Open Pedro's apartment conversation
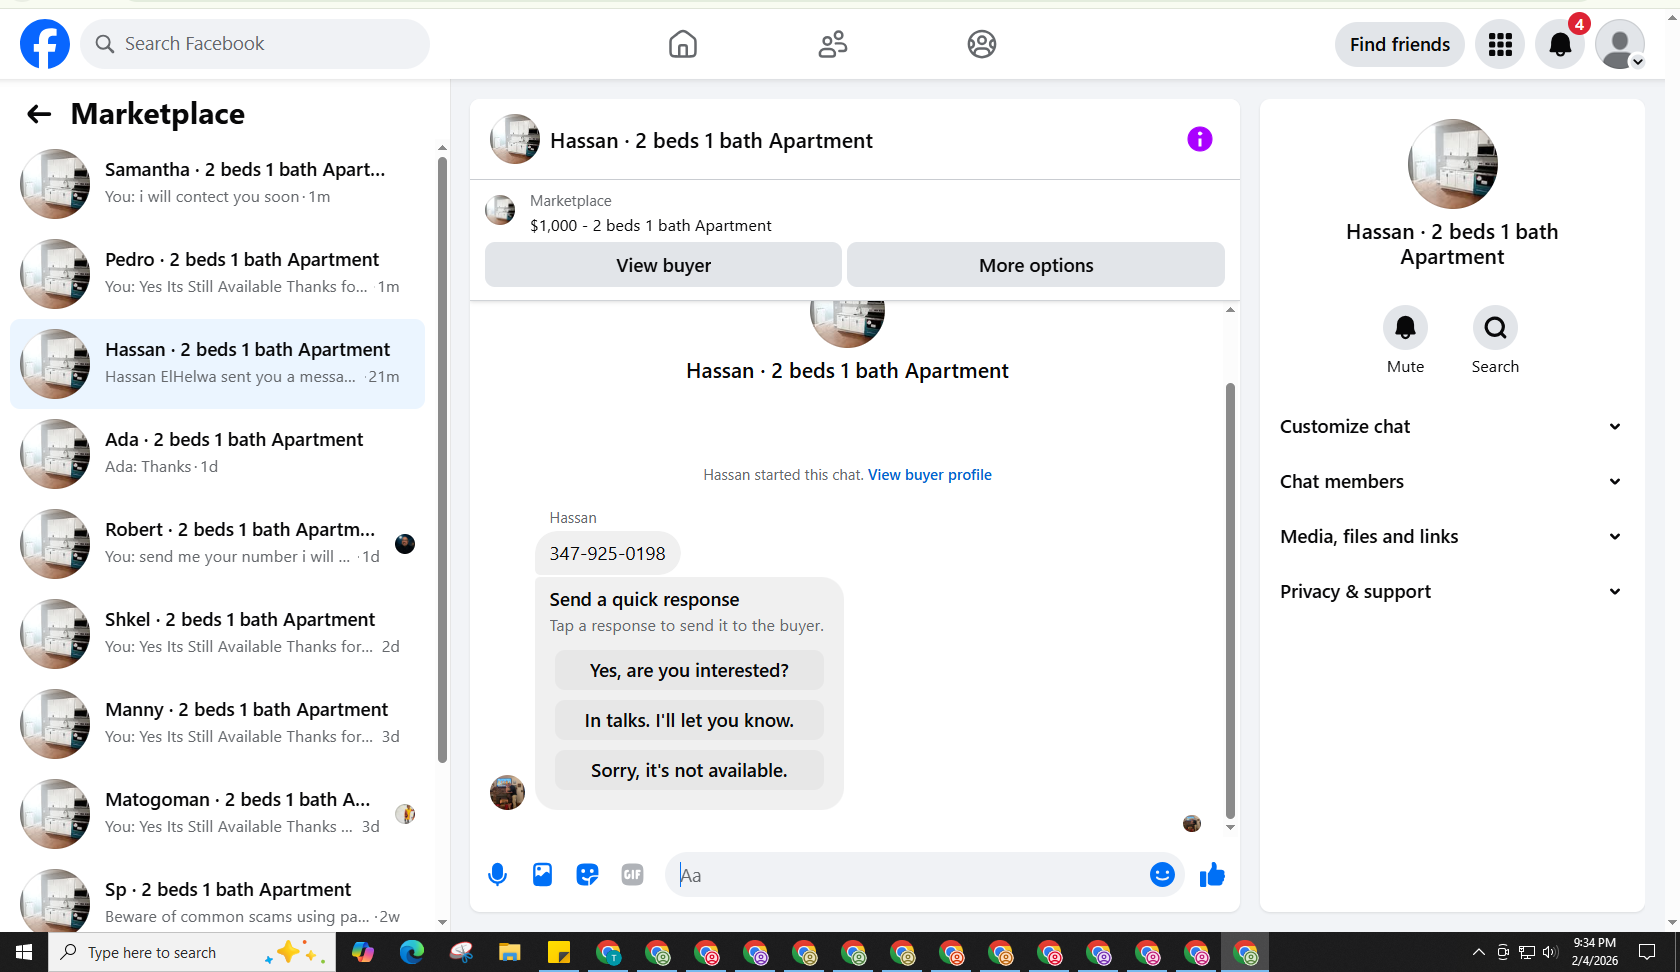This screenshot has height=972, width=1680. pos(218,274)
